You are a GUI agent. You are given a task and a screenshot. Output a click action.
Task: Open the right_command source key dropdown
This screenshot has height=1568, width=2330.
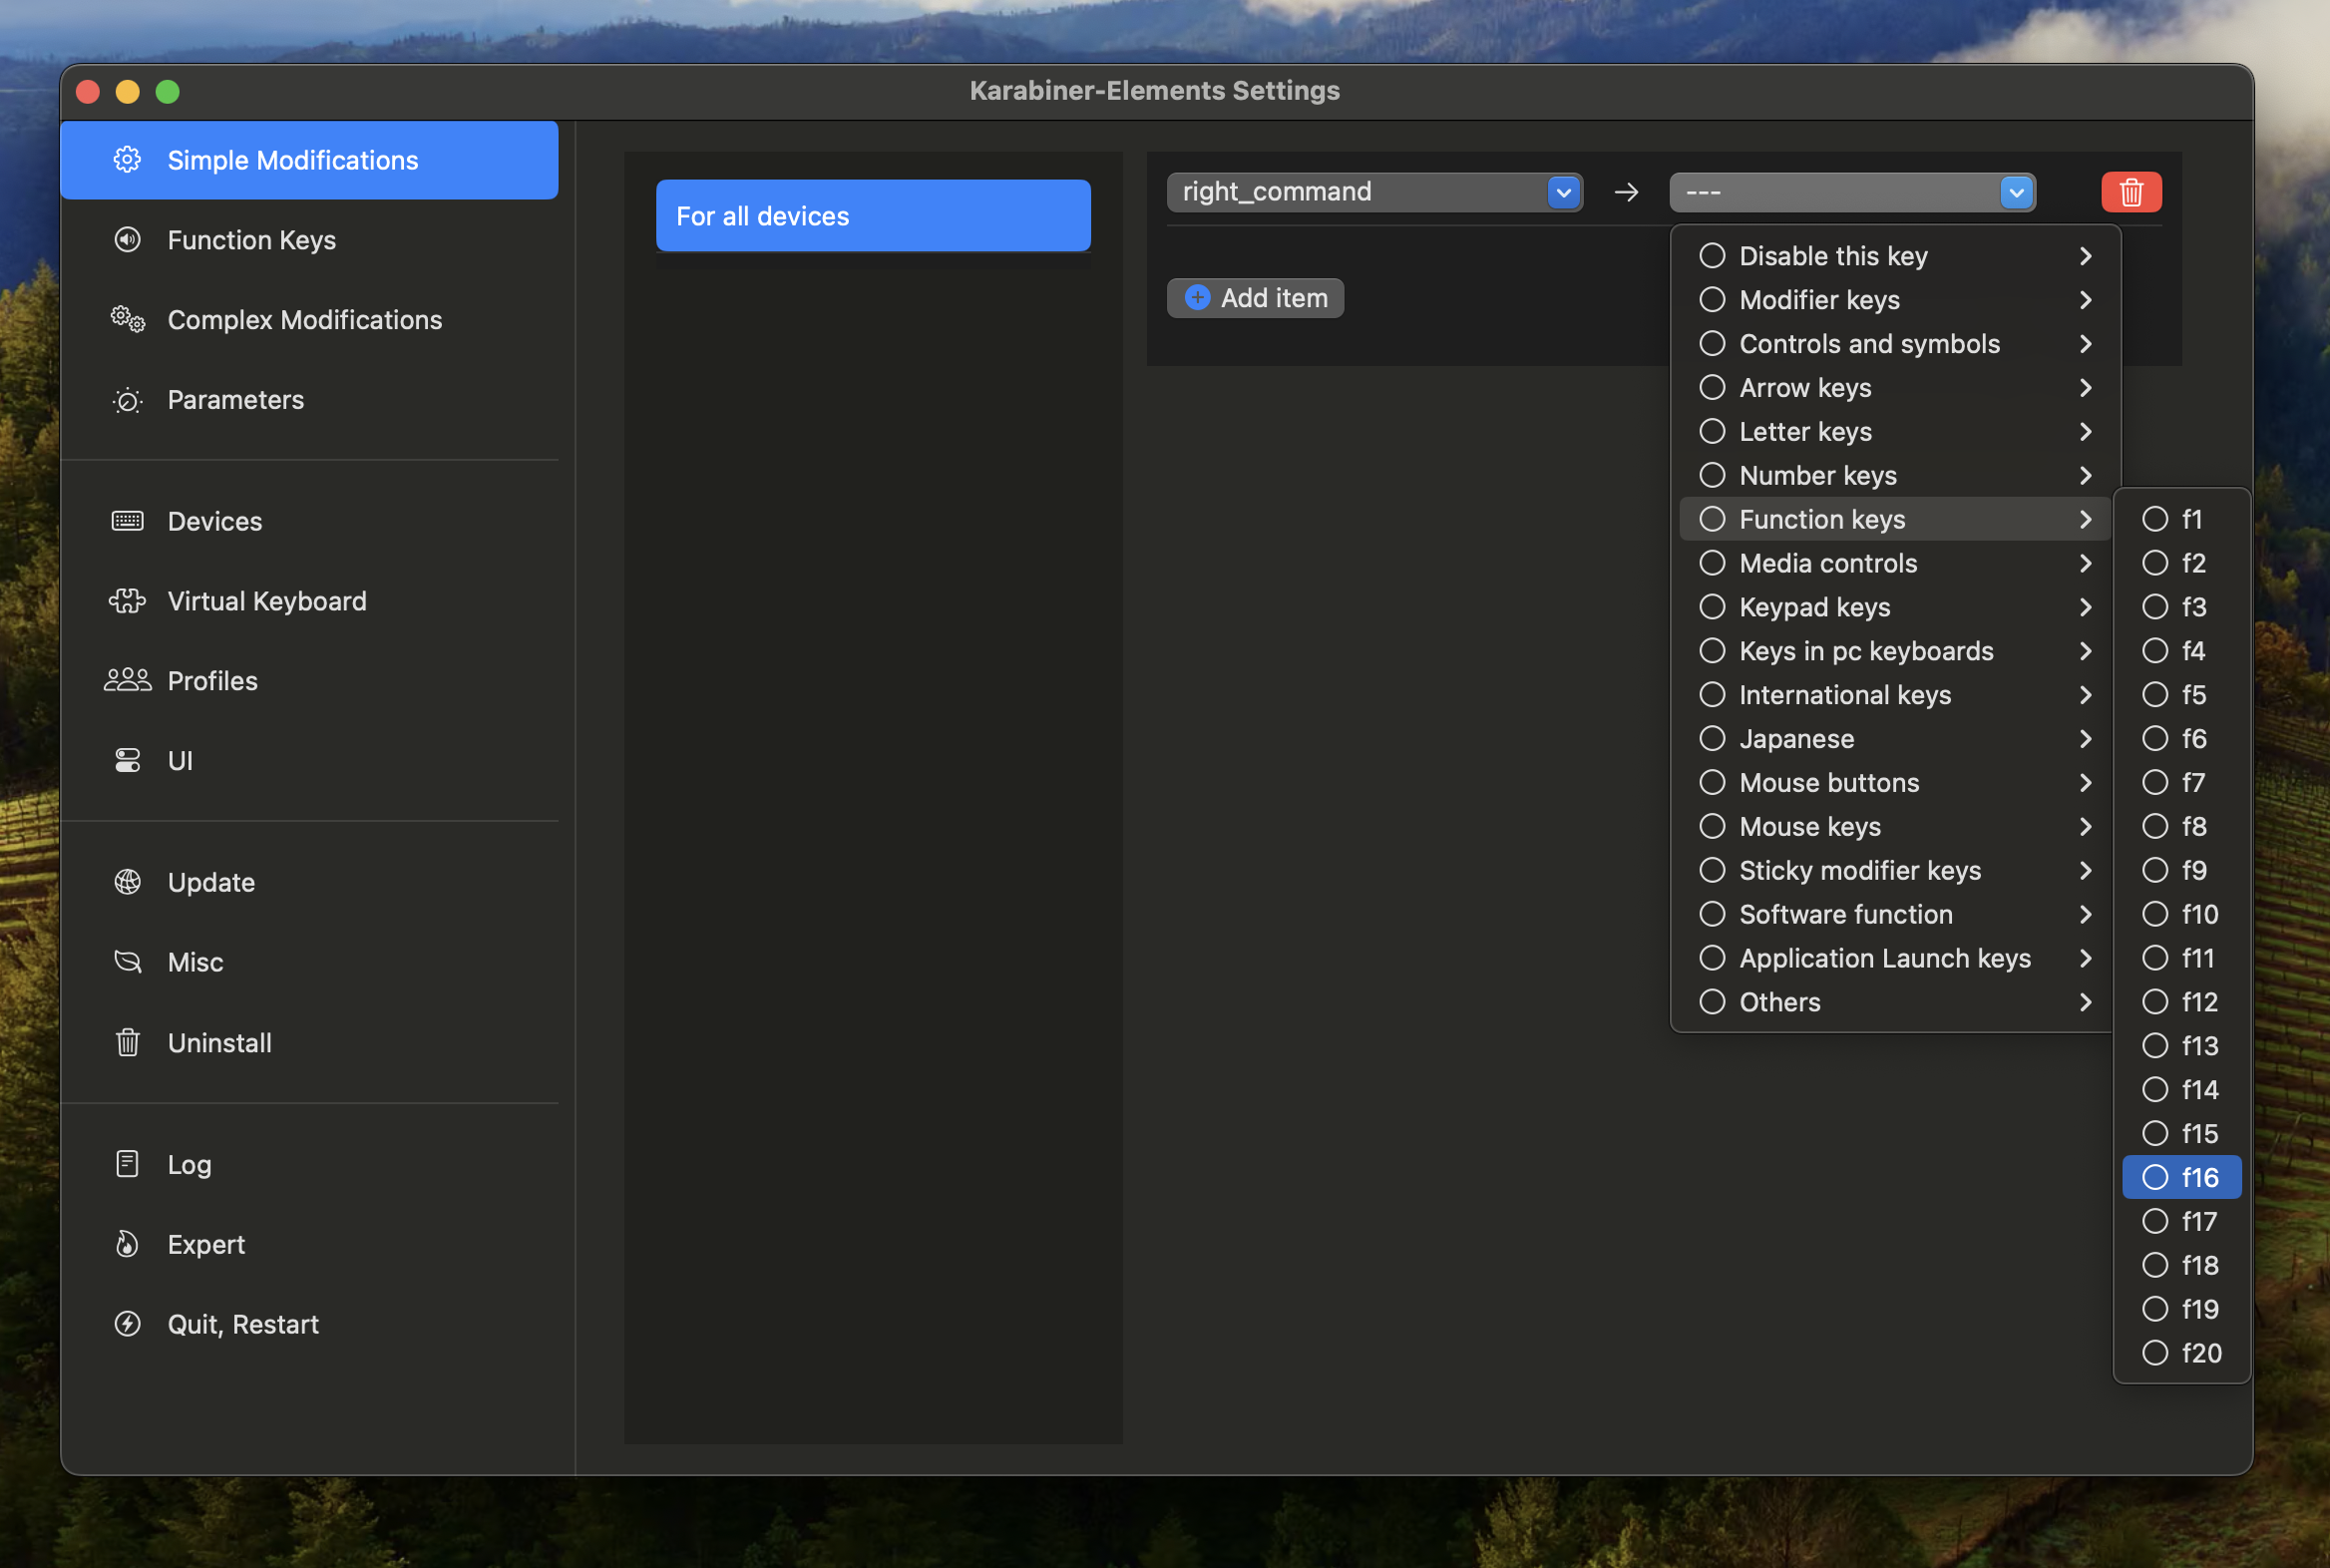pyautogui.click(x=1373, y=192)
